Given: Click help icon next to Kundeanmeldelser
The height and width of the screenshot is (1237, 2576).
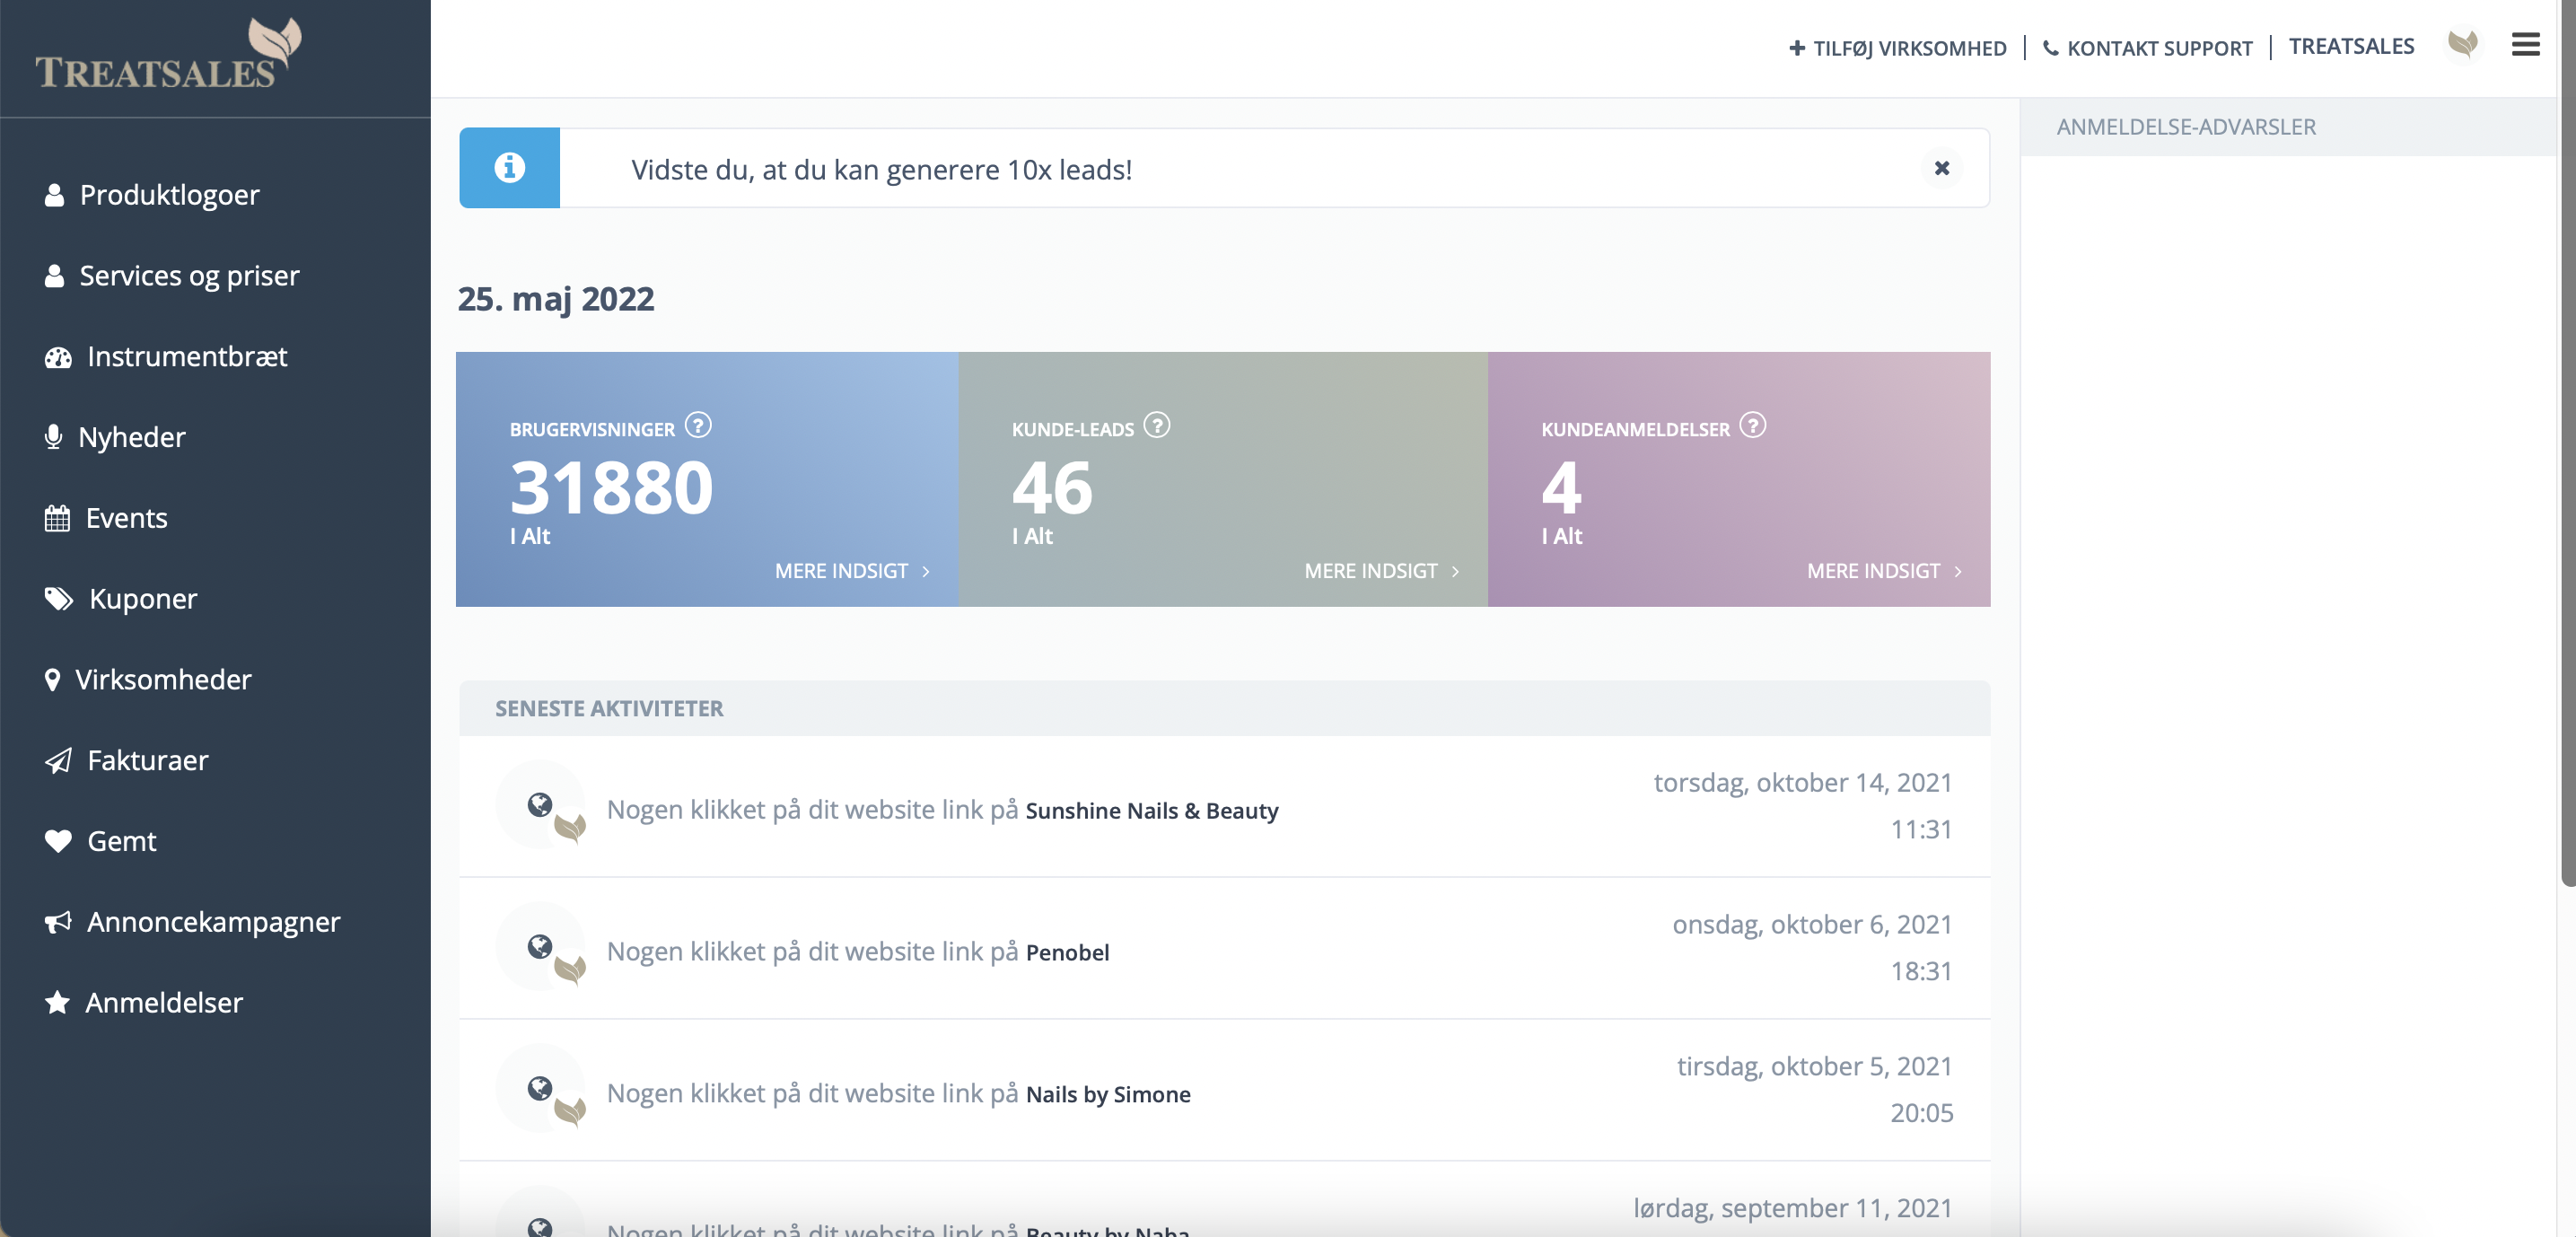Looking at the screenshot, I should pos(1752,426).
